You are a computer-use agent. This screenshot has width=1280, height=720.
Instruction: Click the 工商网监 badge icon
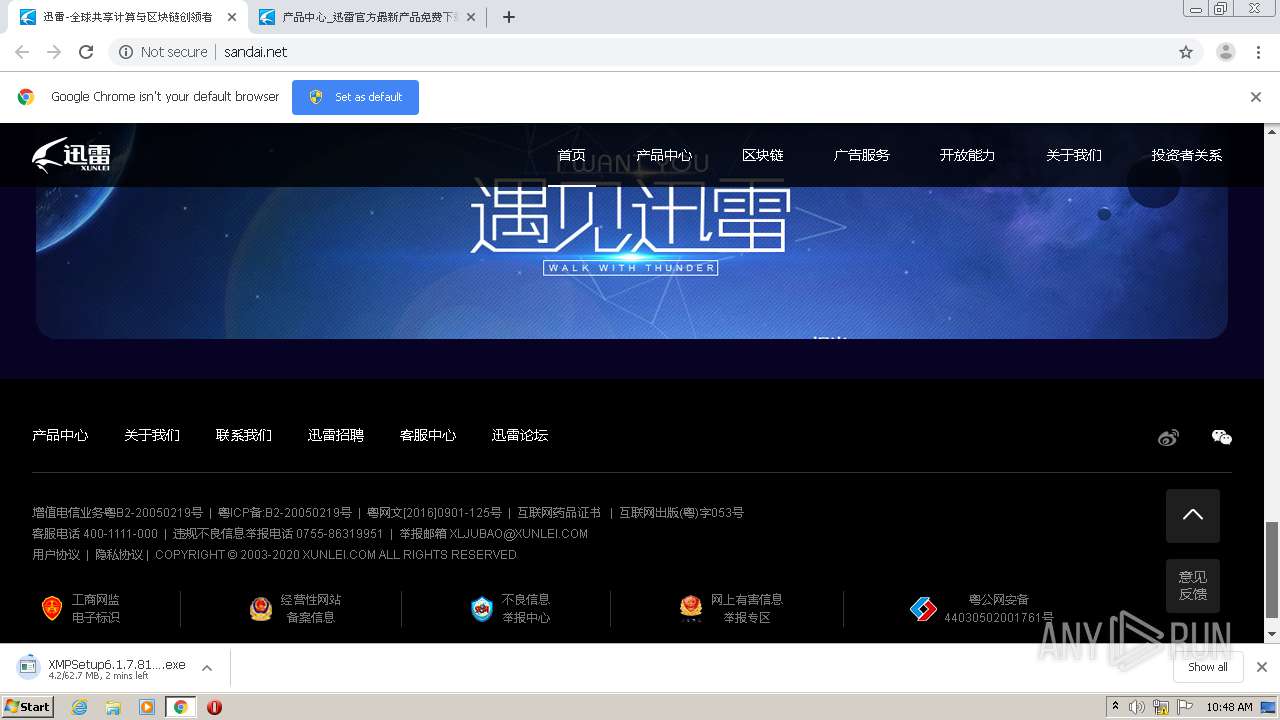point(52,608)
